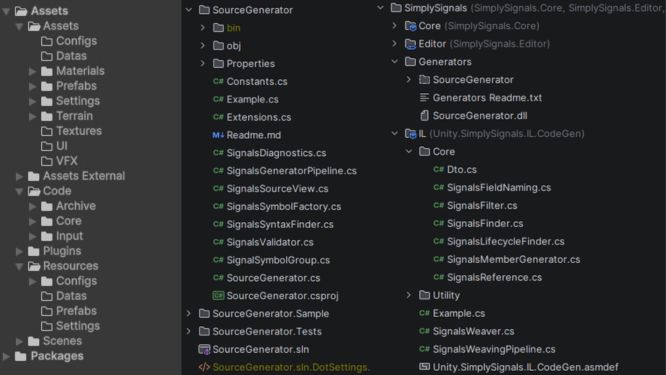The height and width of the screenshot is (375, 666).
Task: Expand the Utility folder chevron
Action: tap(409, 295)
